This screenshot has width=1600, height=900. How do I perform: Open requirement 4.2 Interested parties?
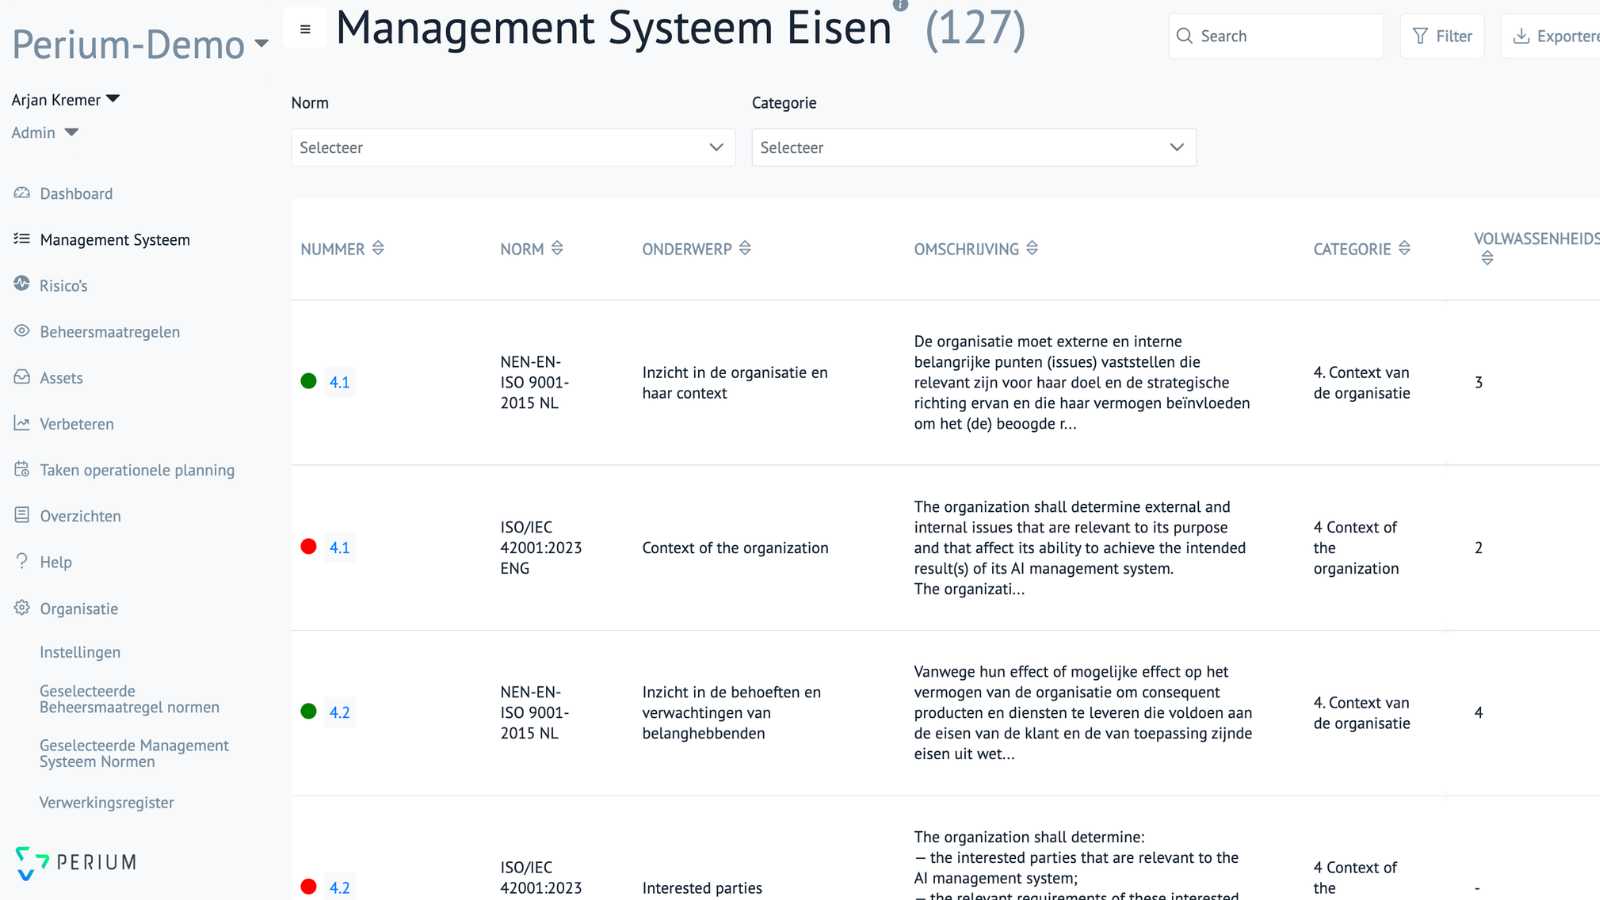click(340, 887)
